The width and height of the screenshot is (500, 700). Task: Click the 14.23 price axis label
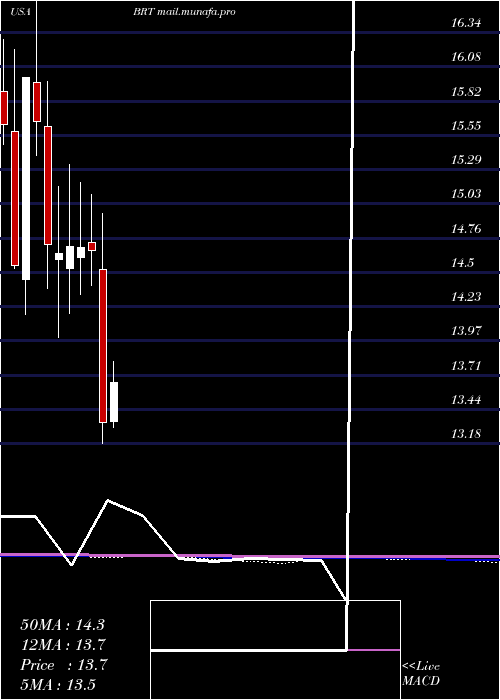point(466,297)
